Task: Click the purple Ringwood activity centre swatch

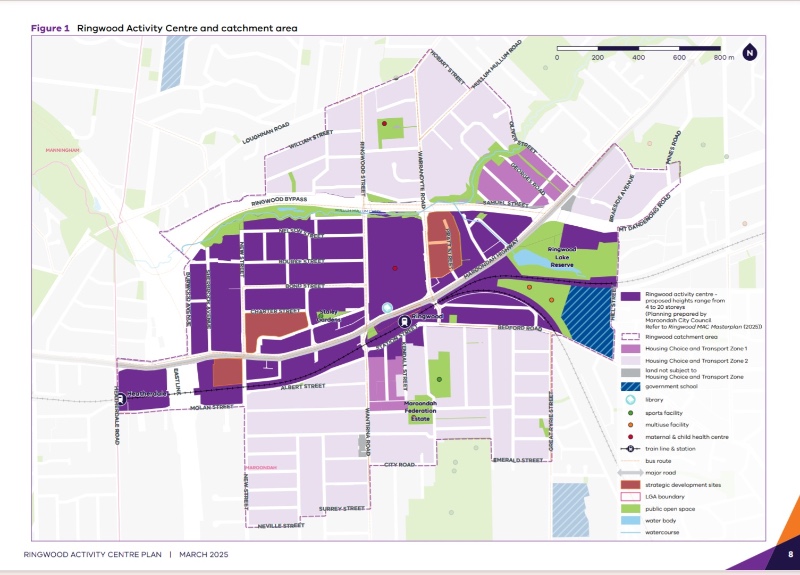Action: tap(631, 297)
